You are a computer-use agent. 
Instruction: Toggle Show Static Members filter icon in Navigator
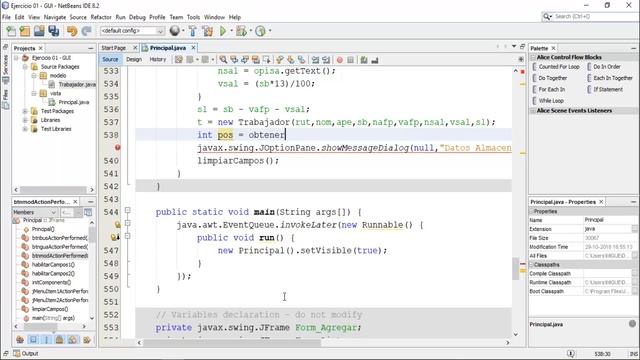tap(47, 339)
